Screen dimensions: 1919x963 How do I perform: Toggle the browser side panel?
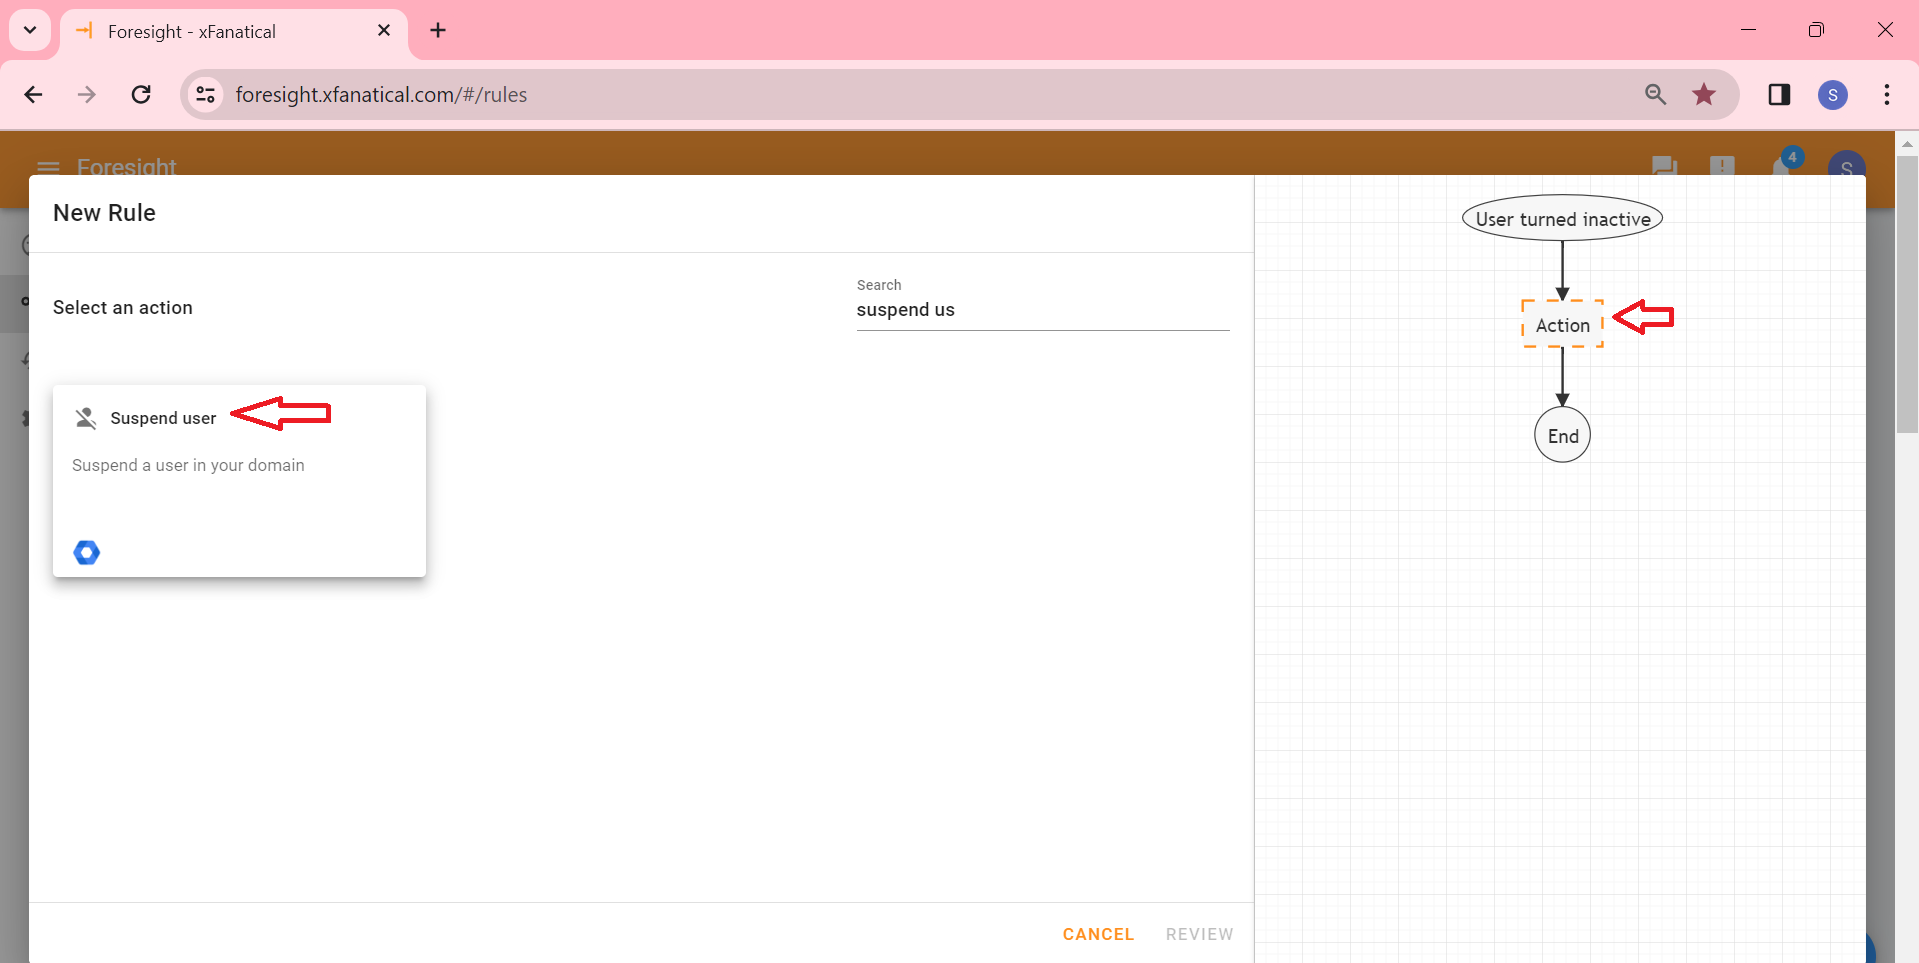tap(1780, 94)
